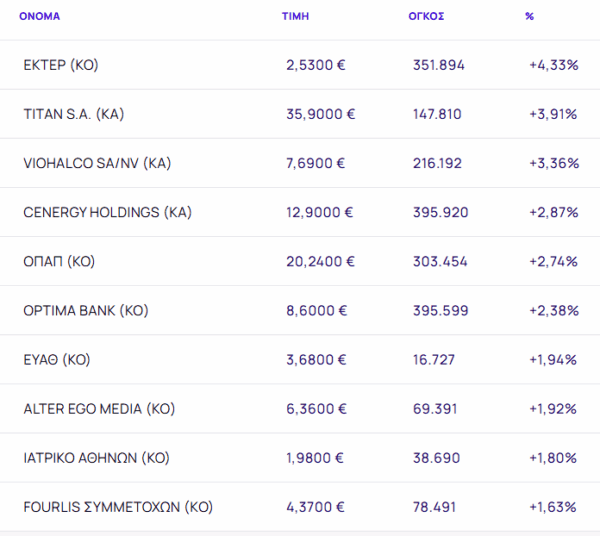Select the TITAN S.A. (ΚΑ) stock
Viewport: 600px width, 536px height.
point(73,114)
